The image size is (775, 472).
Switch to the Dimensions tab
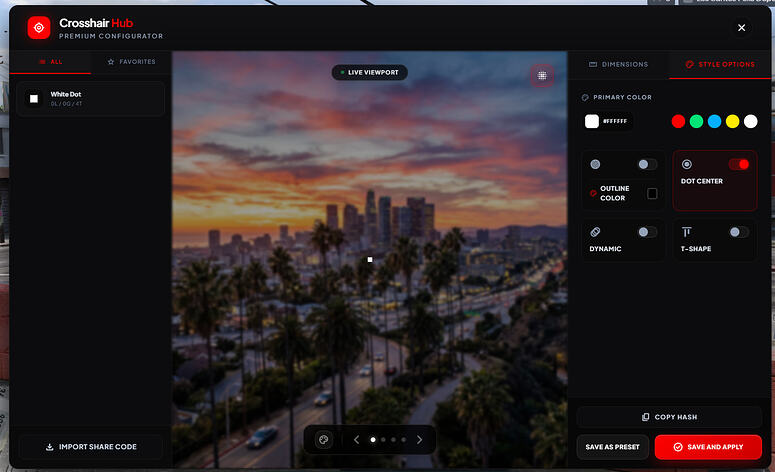point(618,64)
